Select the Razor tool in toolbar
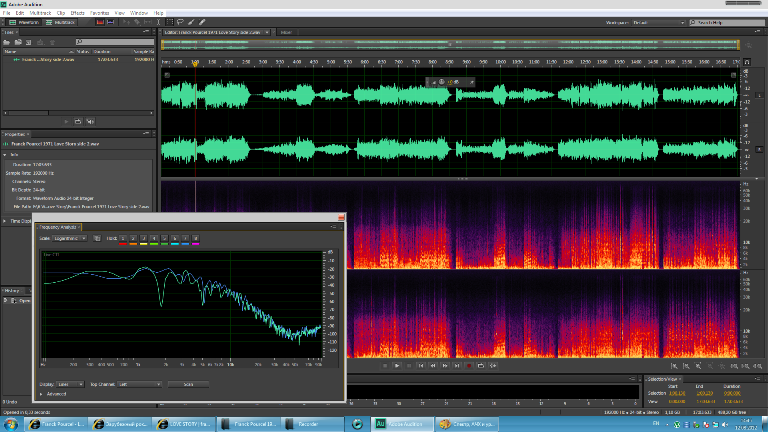The image size is (768, 432). [137, 22]
